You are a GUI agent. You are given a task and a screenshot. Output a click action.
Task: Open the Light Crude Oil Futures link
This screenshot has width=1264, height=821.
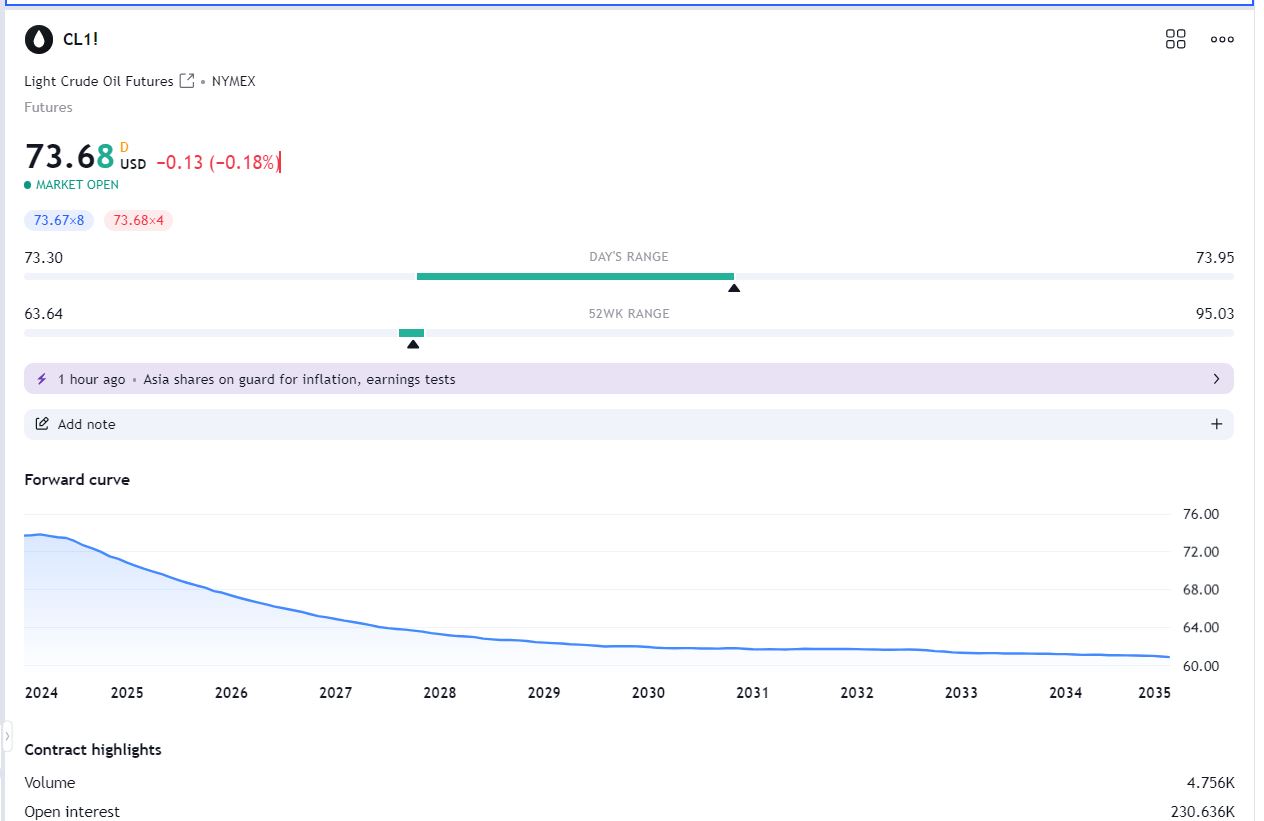click(x=99, y=81)
